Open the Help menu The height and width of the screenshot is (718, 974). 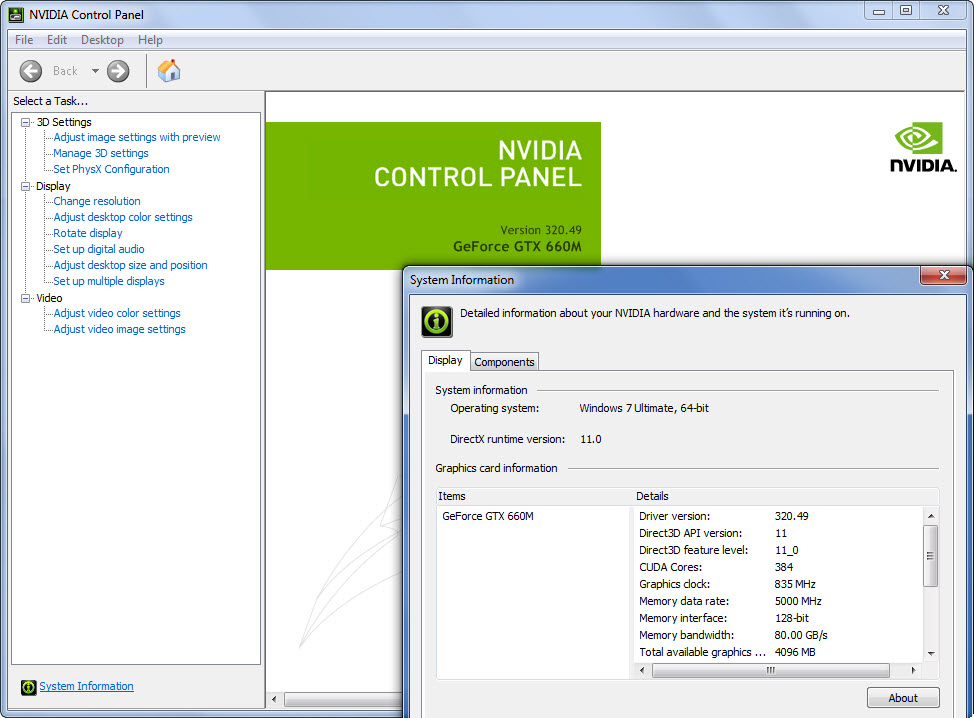click(150, 40)
